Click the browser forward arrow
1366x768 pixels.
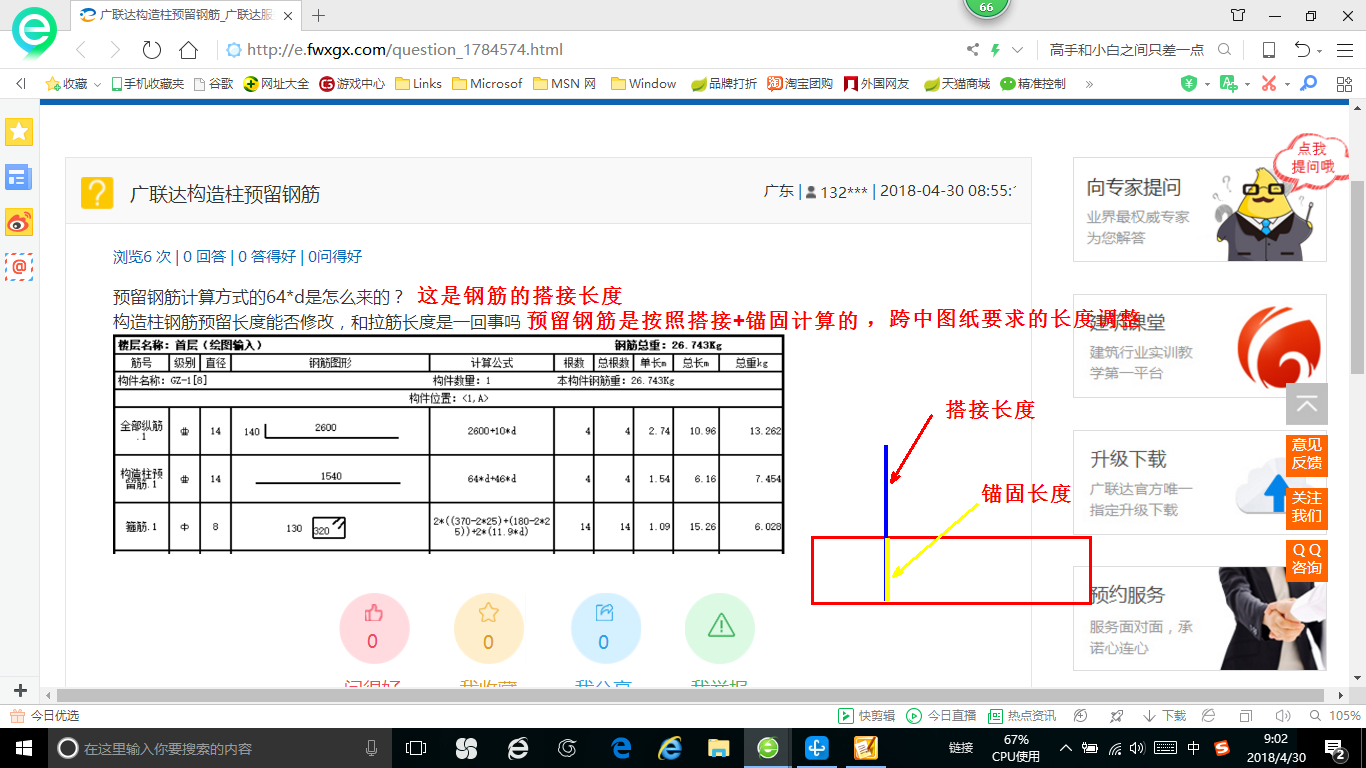115,50
